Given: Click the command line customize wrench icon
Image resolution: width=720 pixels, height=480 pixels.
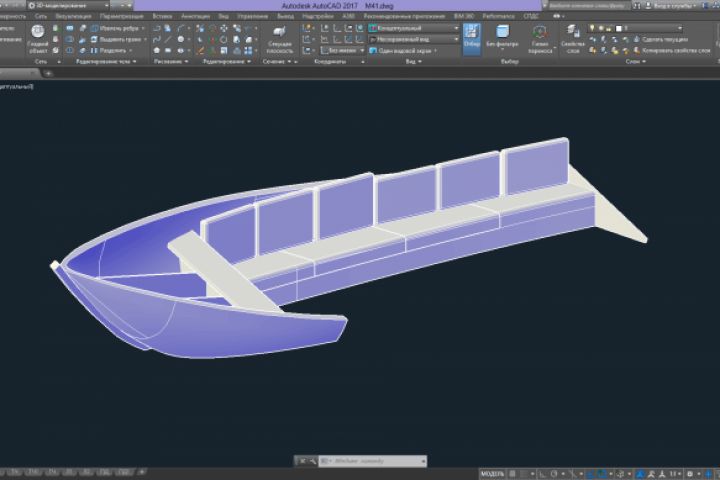Looking at the screenshot, I should [312, 461].
